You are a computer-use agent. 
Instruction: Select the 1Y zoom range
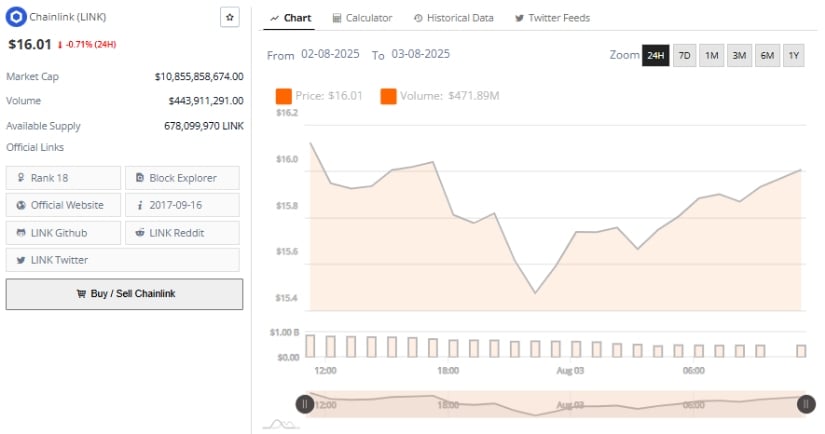(x=793, y=55)
